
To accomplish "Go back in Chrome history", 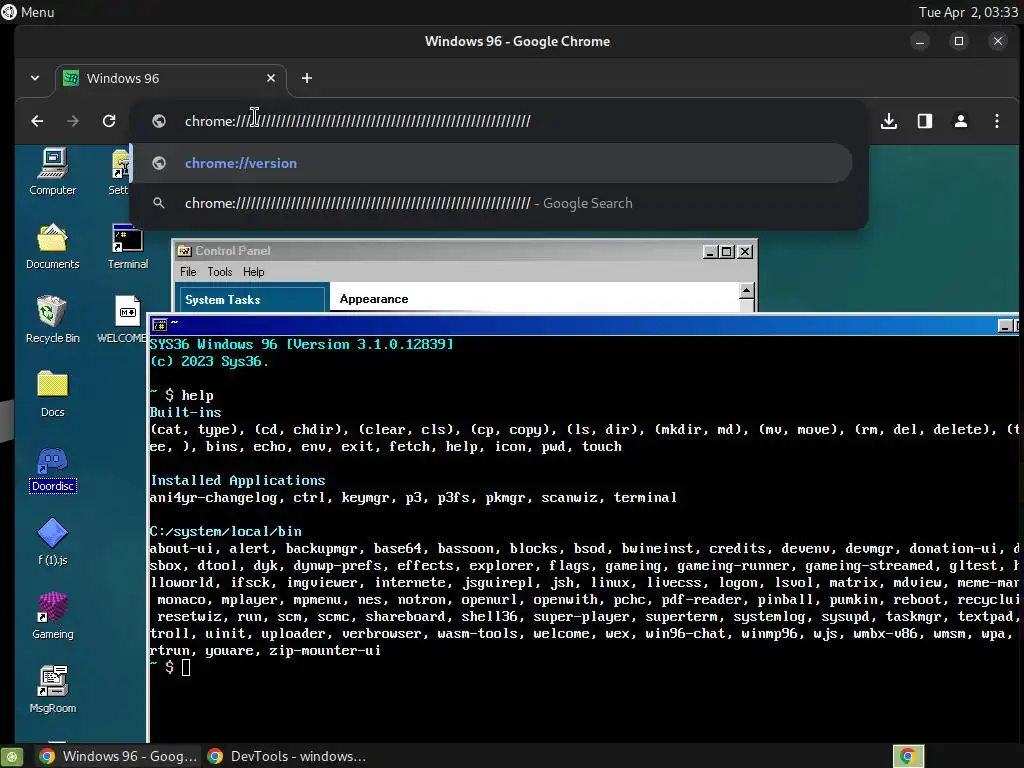I will pyautogui.click(x=37, y=121).
